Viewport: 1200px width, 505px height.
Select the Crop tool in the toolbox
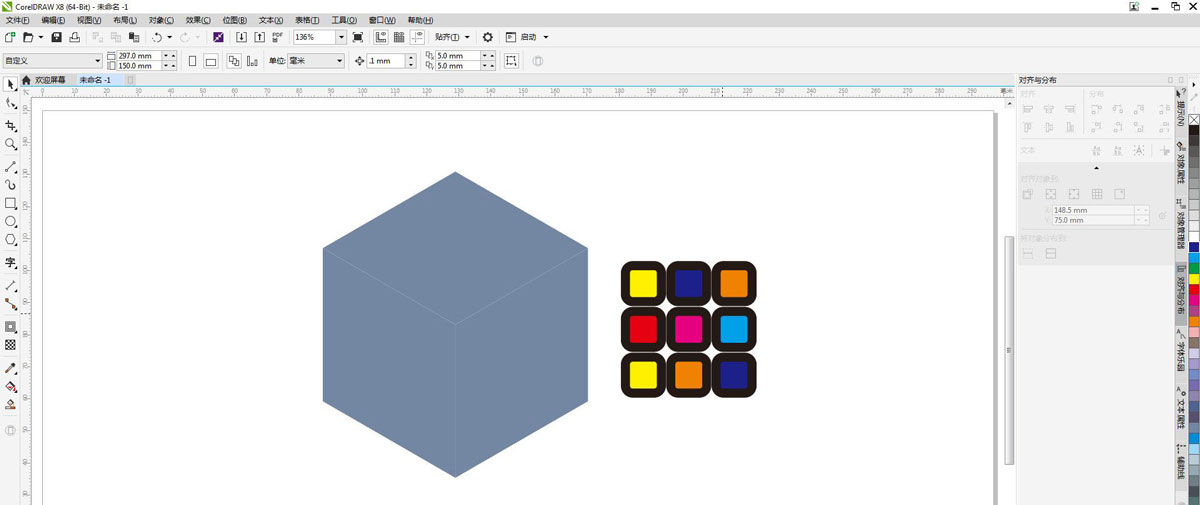pyautogui.click(x=11, y=126)
